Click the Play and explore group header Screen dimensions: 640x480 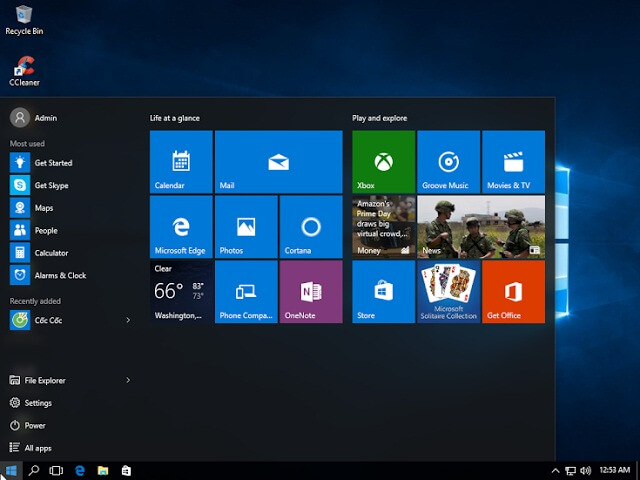380,118
